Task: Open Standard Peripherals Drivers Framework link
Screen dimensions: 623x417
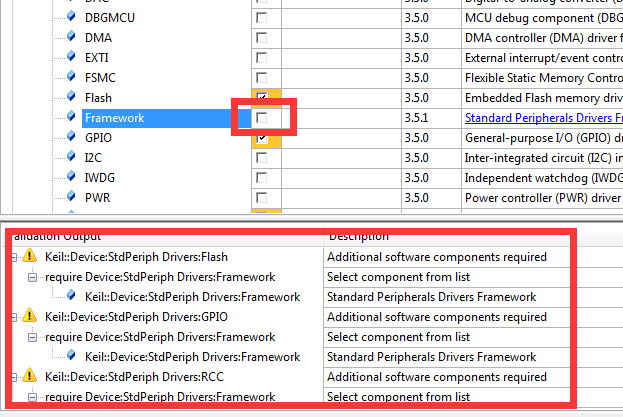Action: coord(544,118)
